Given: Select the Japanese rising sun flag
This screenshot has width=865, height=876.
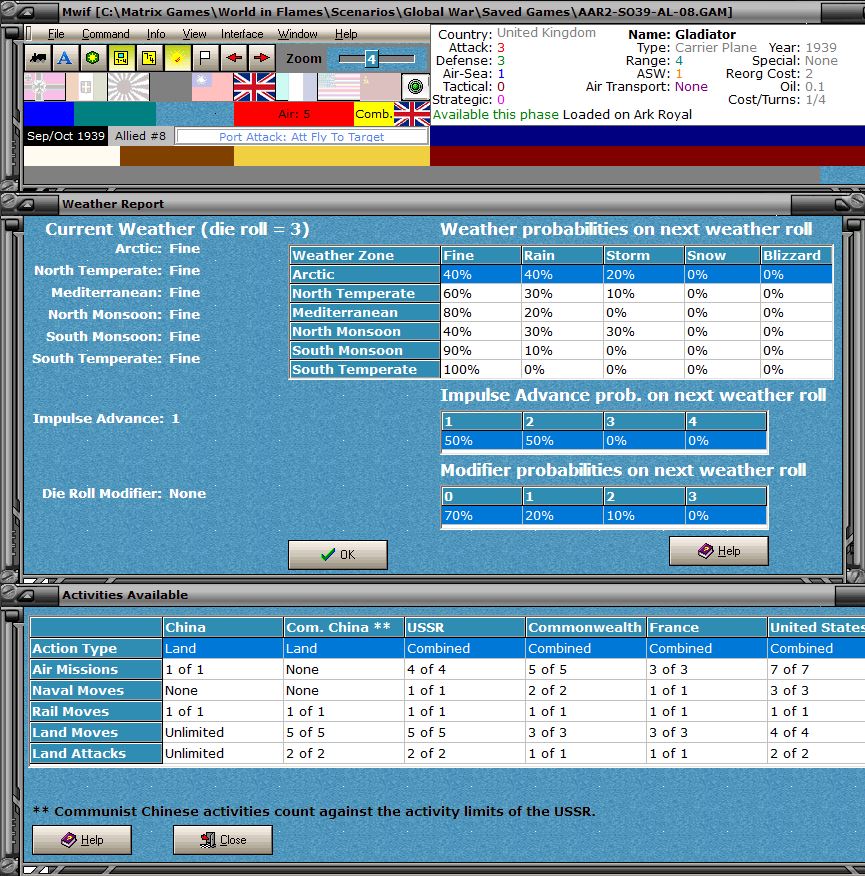Looking at the screenshot, I should [128, 87].
